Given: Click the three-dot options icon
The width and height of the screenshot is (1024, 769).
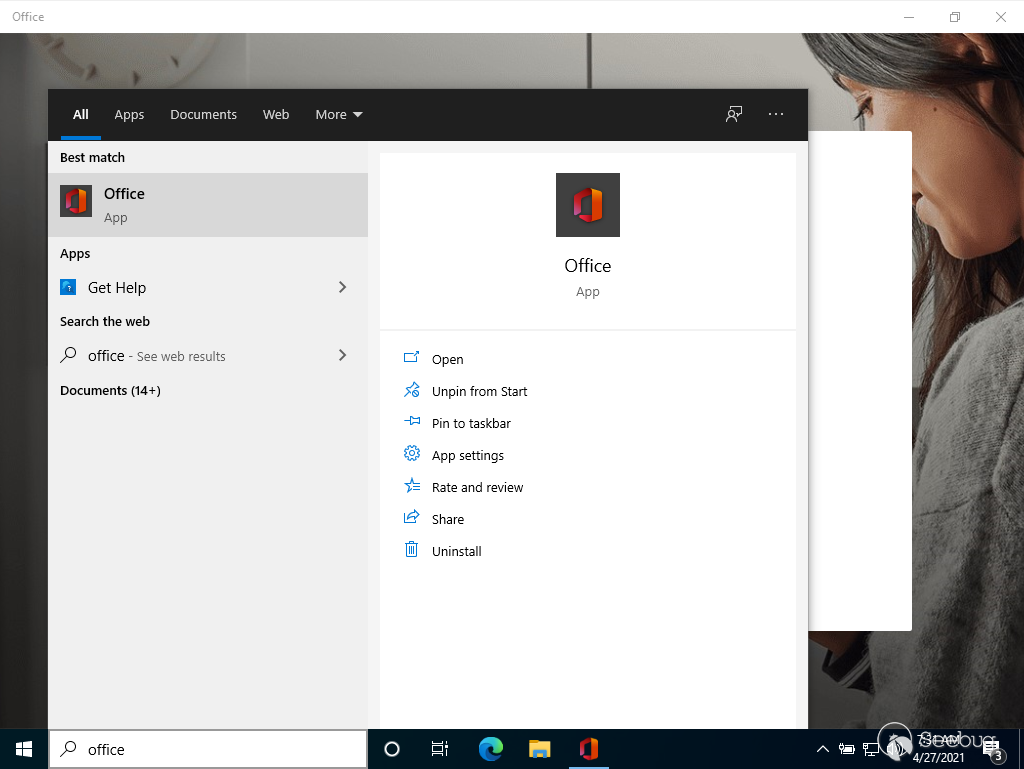Looking at the screenshot, I should point(776,114).
